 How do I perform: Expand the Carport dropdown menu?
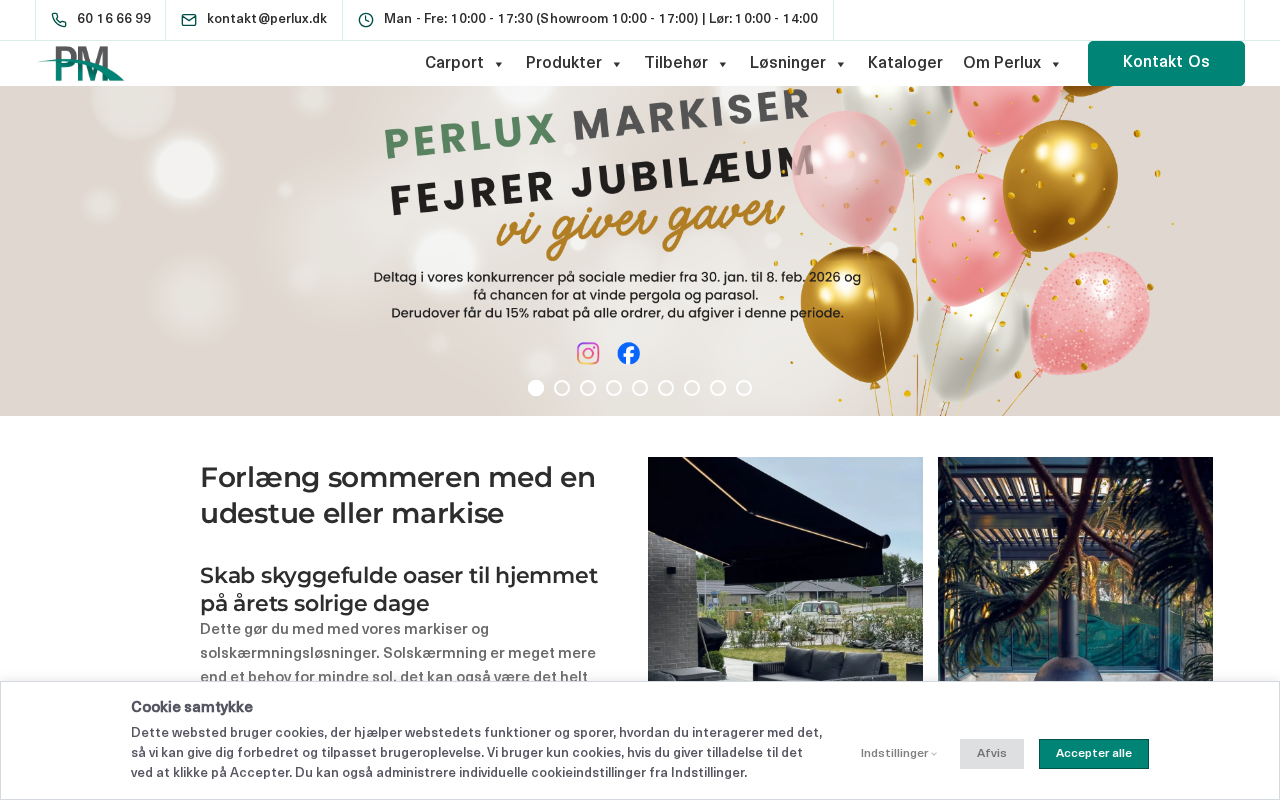coord(465,63)
